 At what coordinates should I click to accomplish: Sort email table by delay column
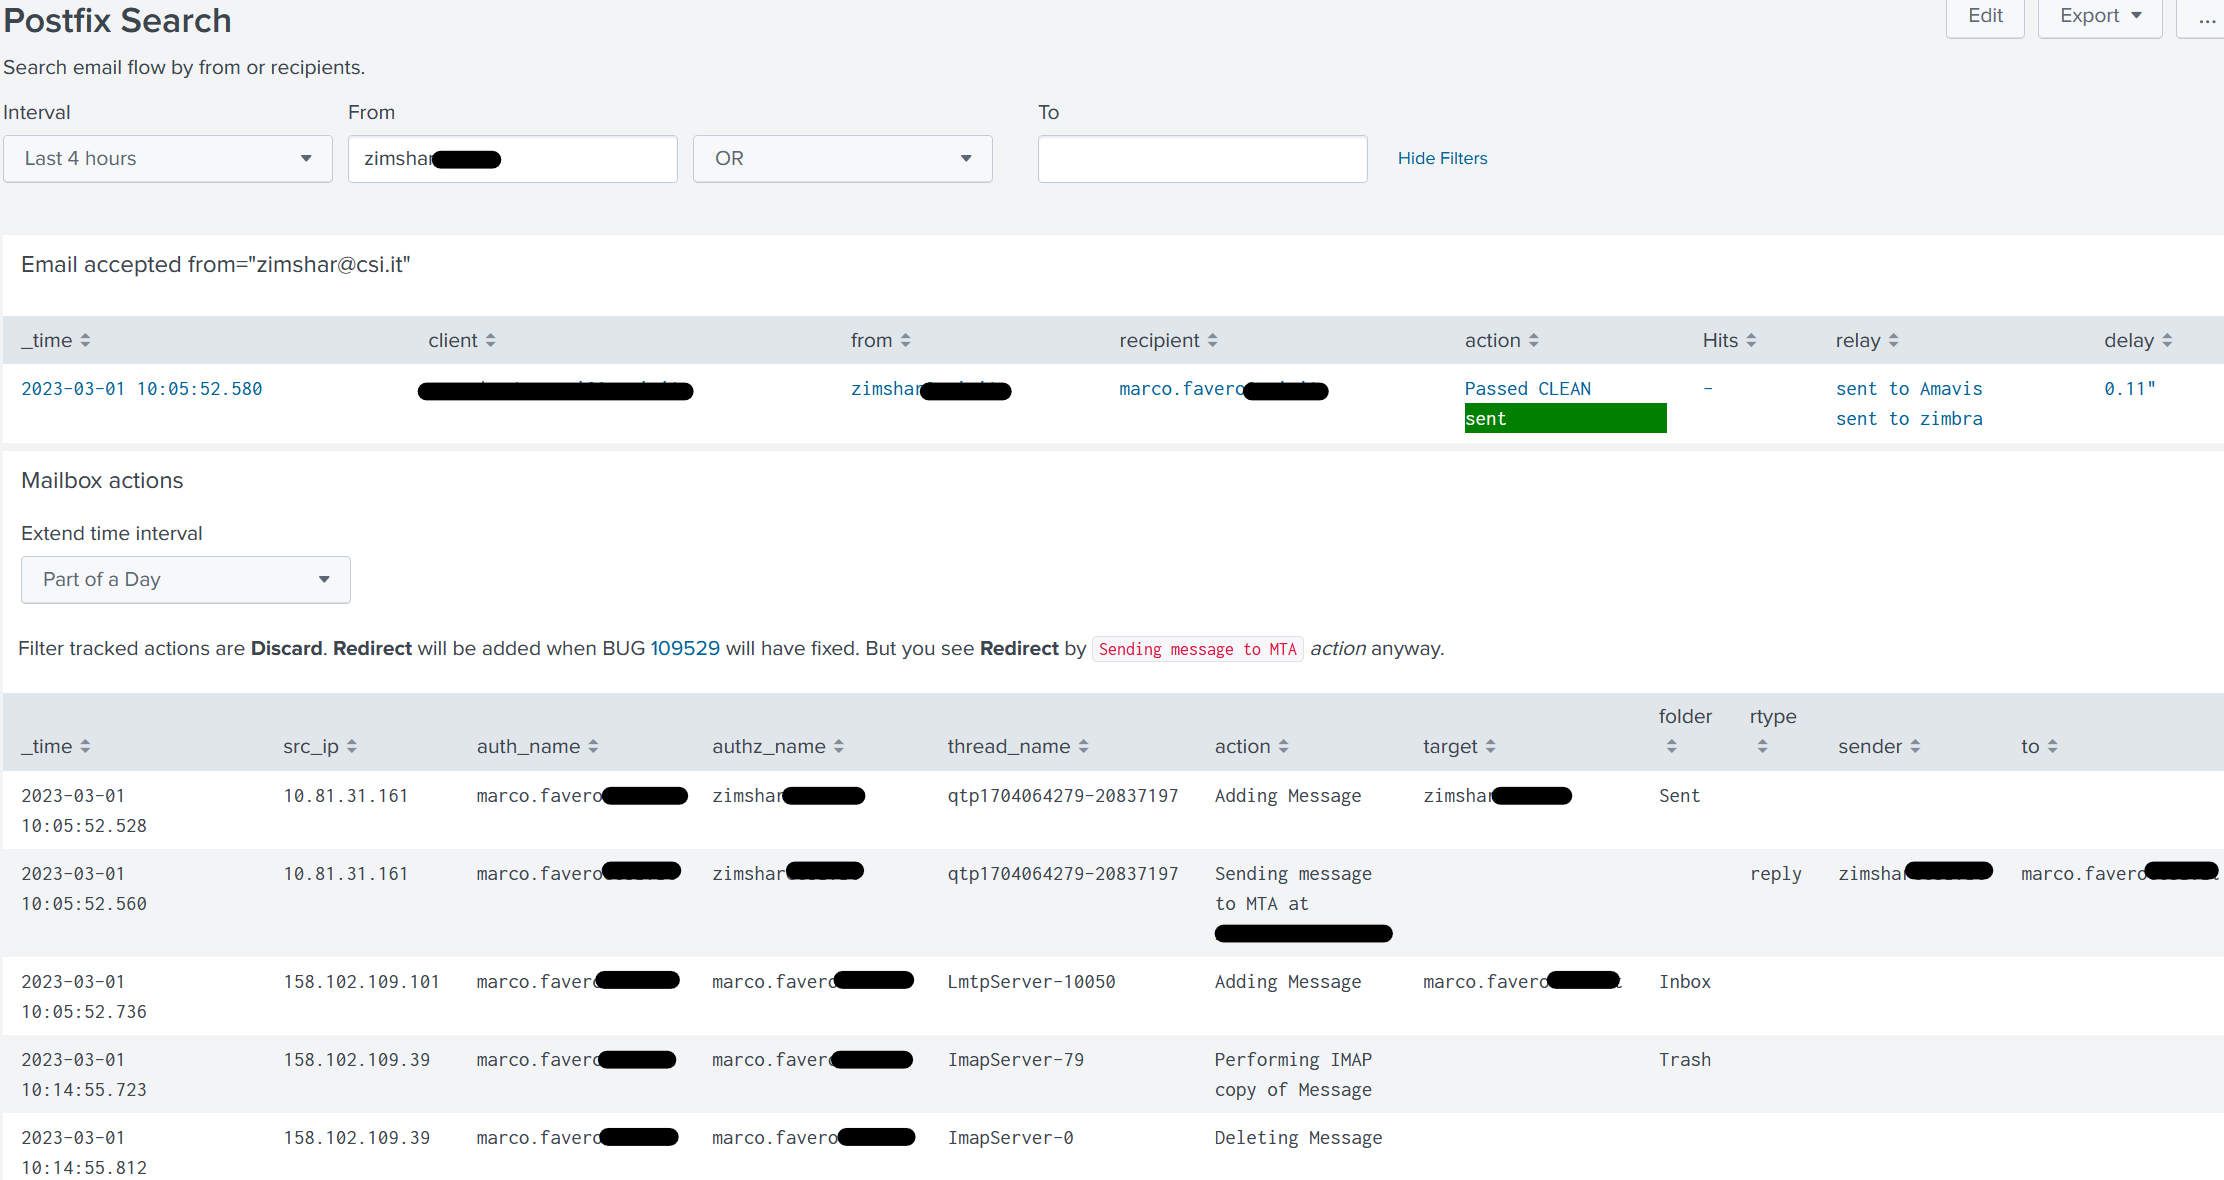pyautogui.click(x=2138, y=340)
